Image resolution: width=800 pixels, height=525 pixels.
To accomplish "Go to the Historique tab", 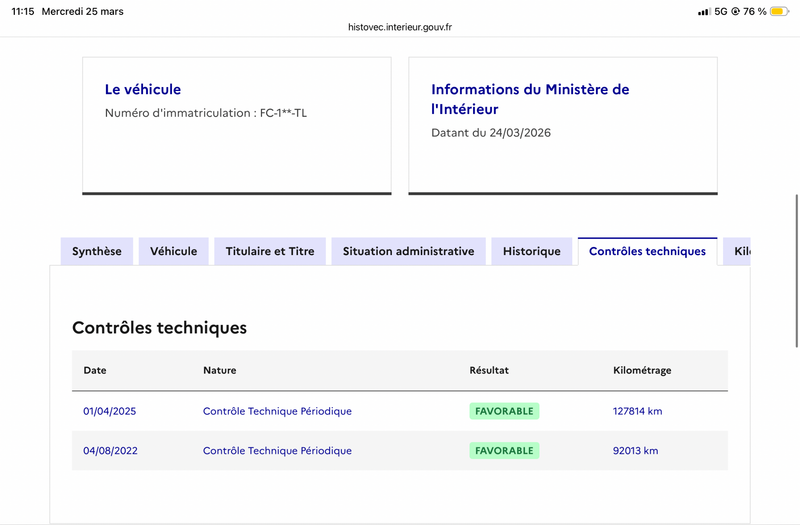I will (x=532, y=251).
